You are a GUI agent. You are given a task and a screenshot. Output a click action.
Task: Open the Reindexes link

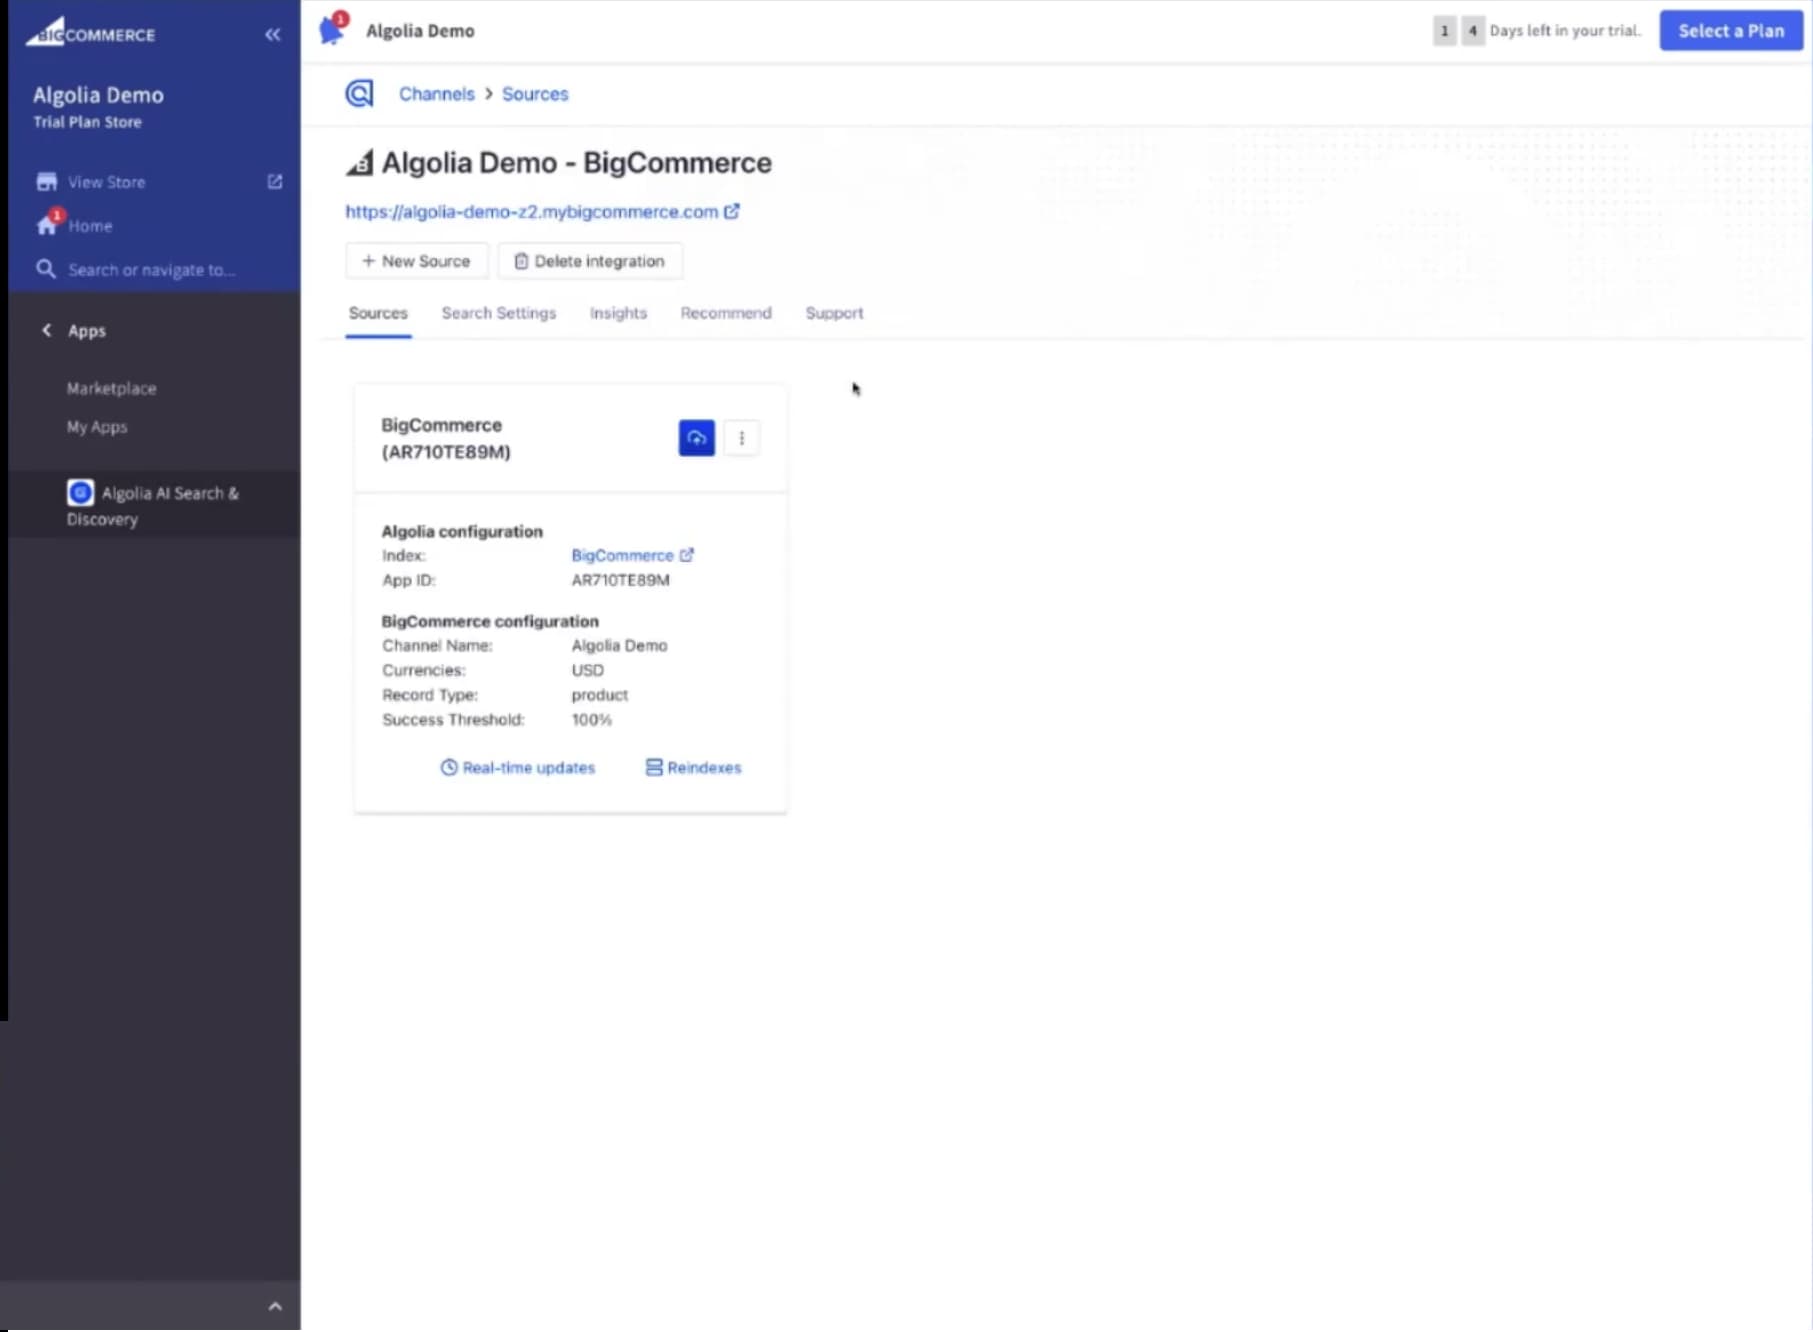tap(694, 768)
